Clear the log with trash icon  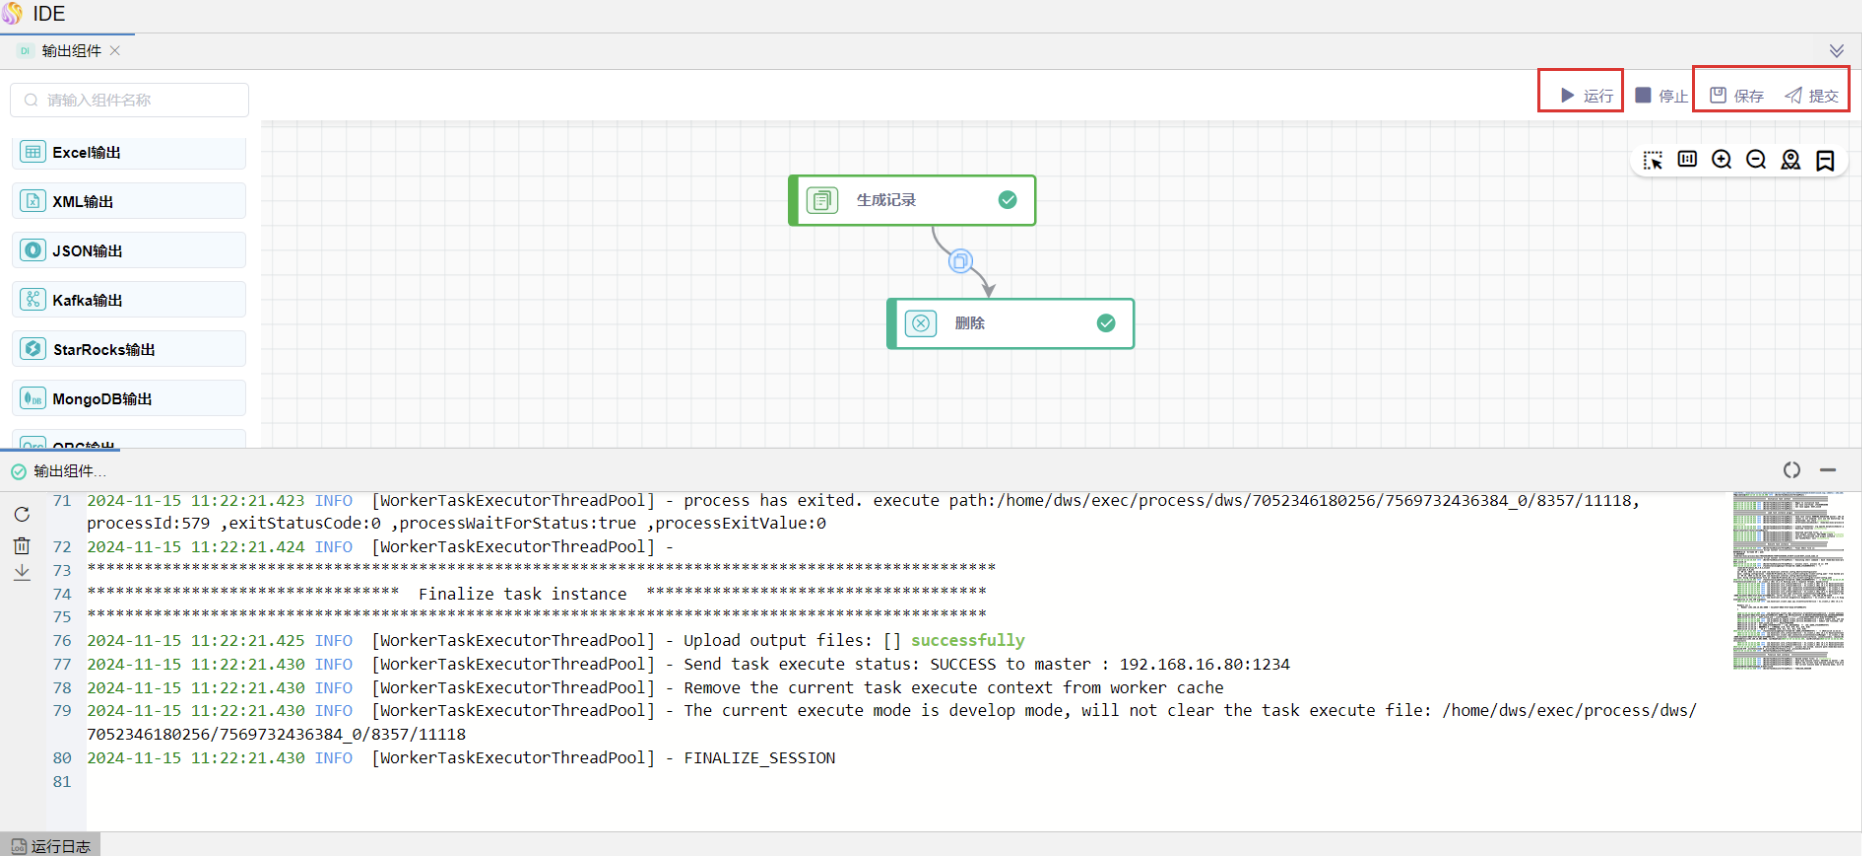coord(22,546)
